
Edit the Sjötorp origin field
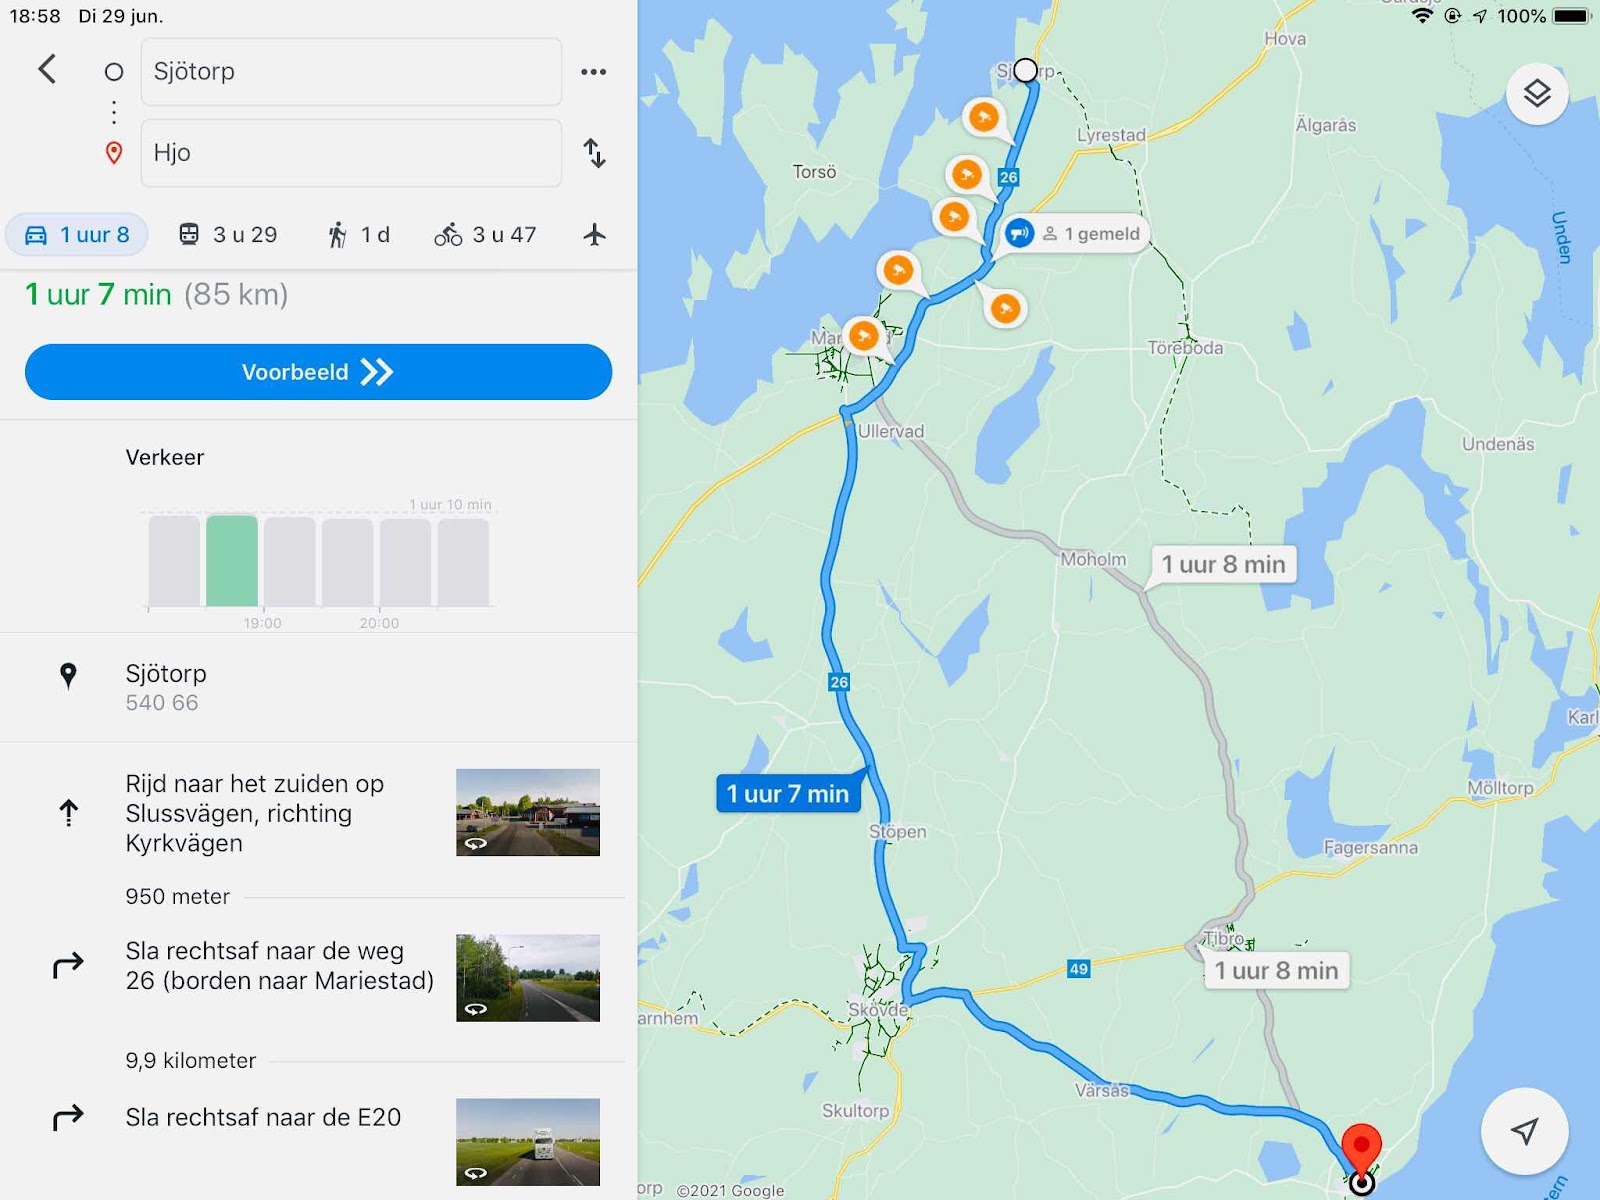[351, 72]
